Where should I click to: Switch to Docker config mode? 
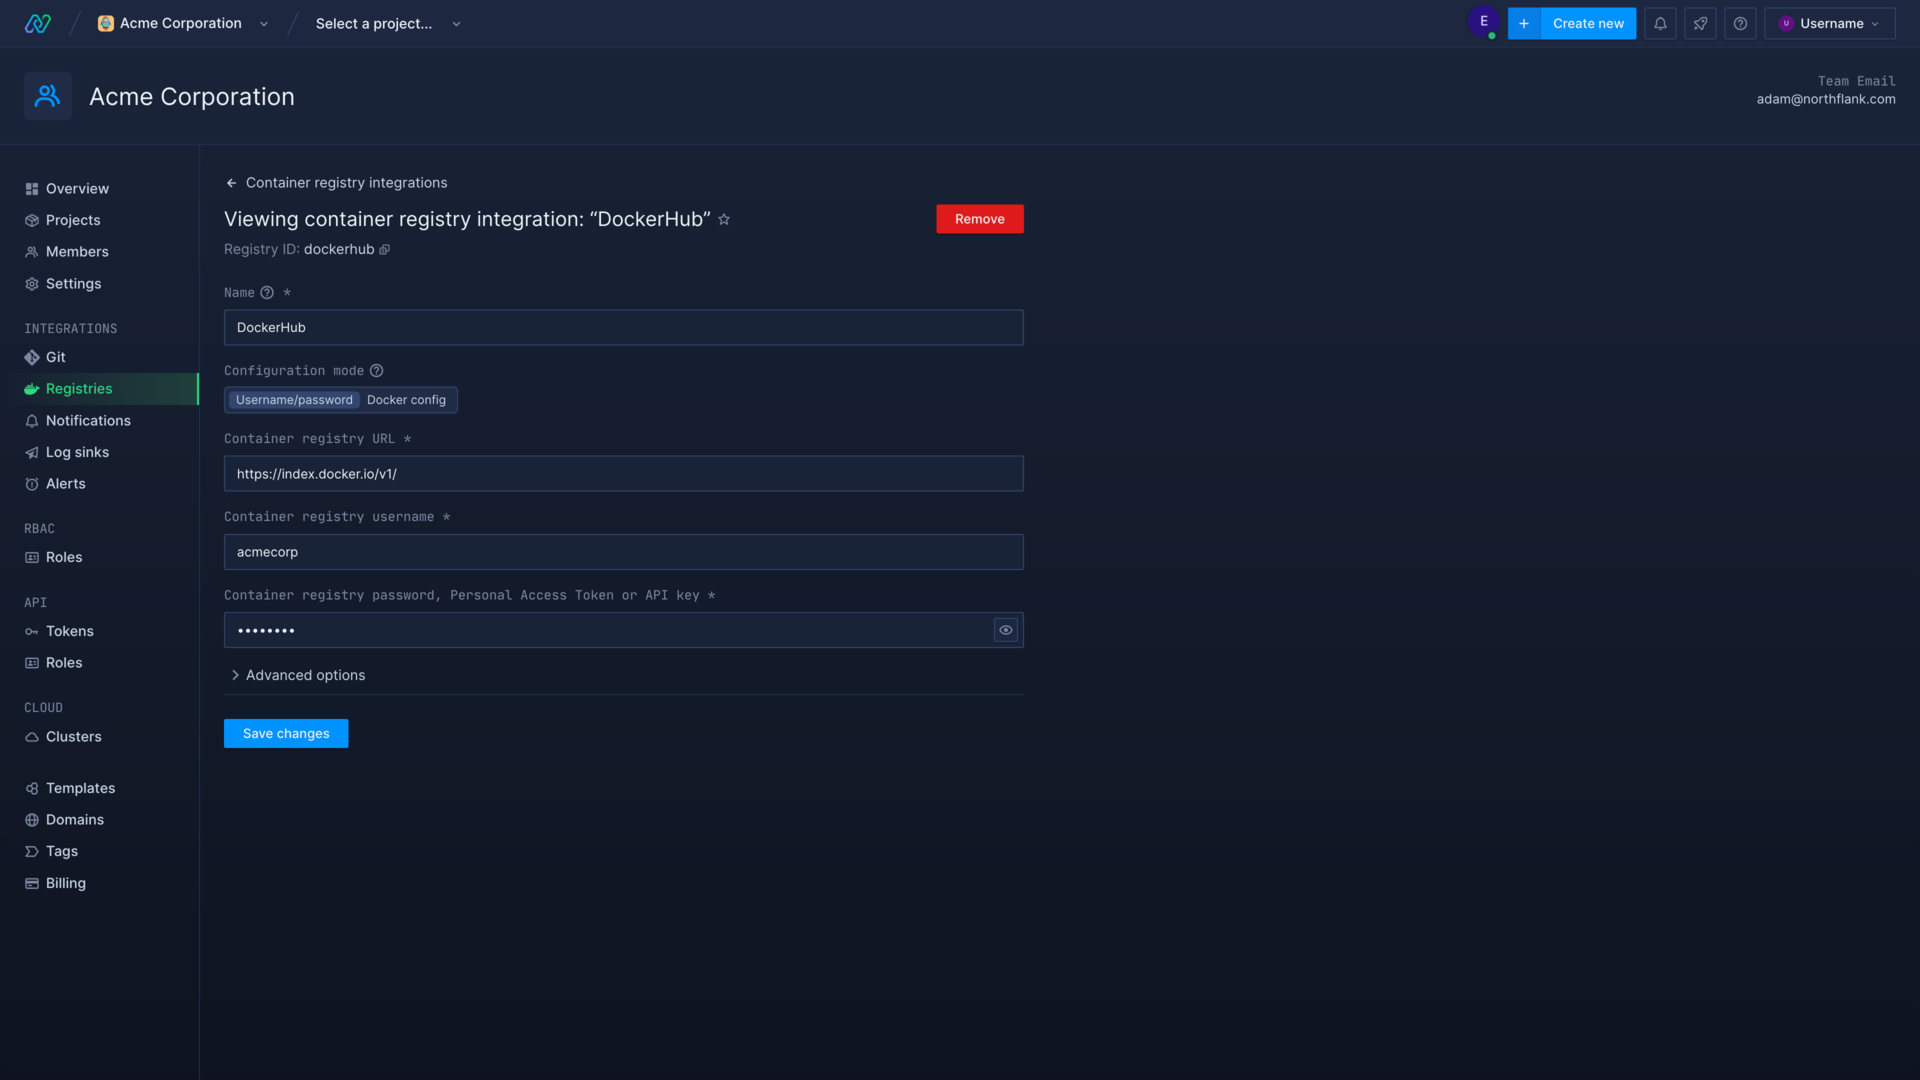406,400
